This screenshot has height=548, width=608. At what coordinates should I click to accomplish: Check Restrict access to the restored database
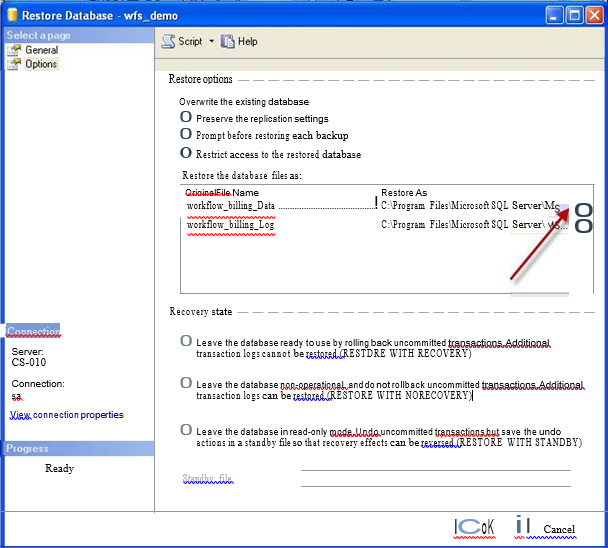(x=186, y=153)
